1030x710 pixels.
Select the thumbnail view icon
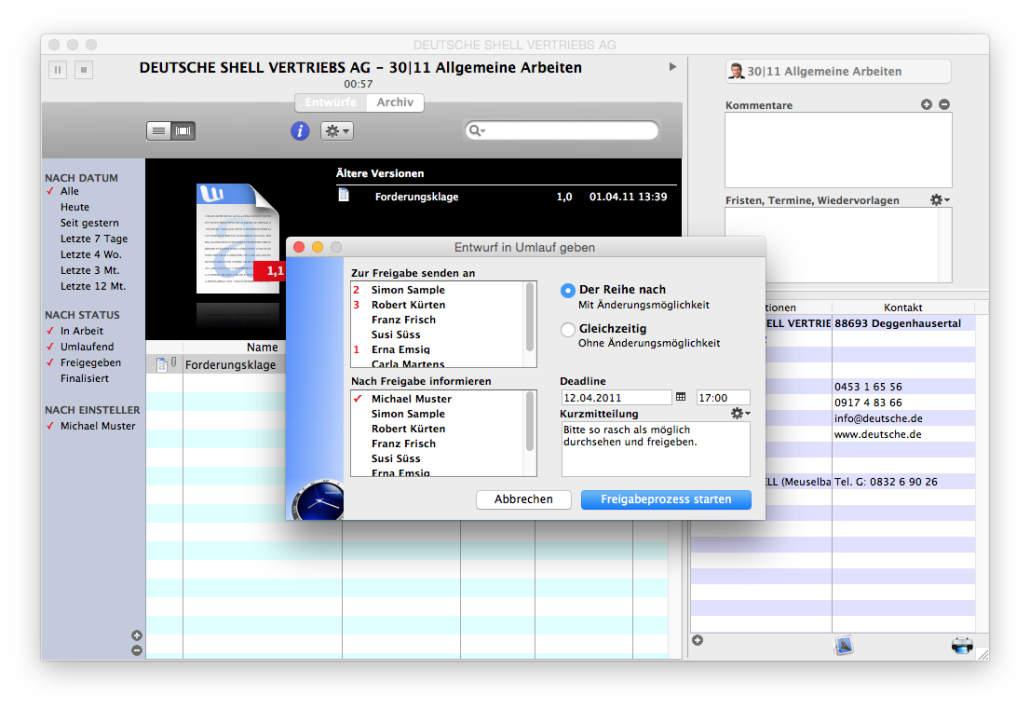pyautogui.click(x=184, y=130)
